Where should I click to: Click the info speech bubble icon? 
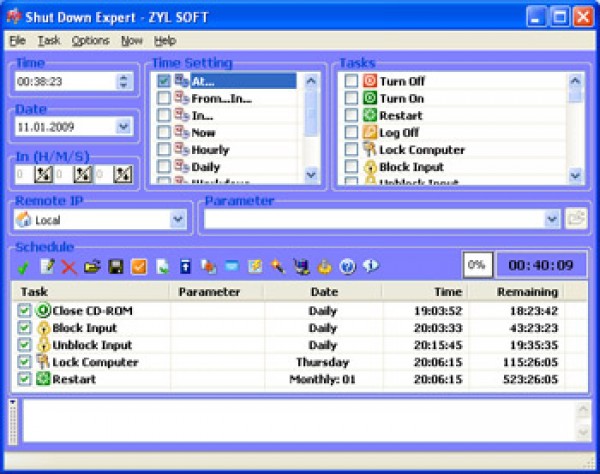tap(371, 266)
